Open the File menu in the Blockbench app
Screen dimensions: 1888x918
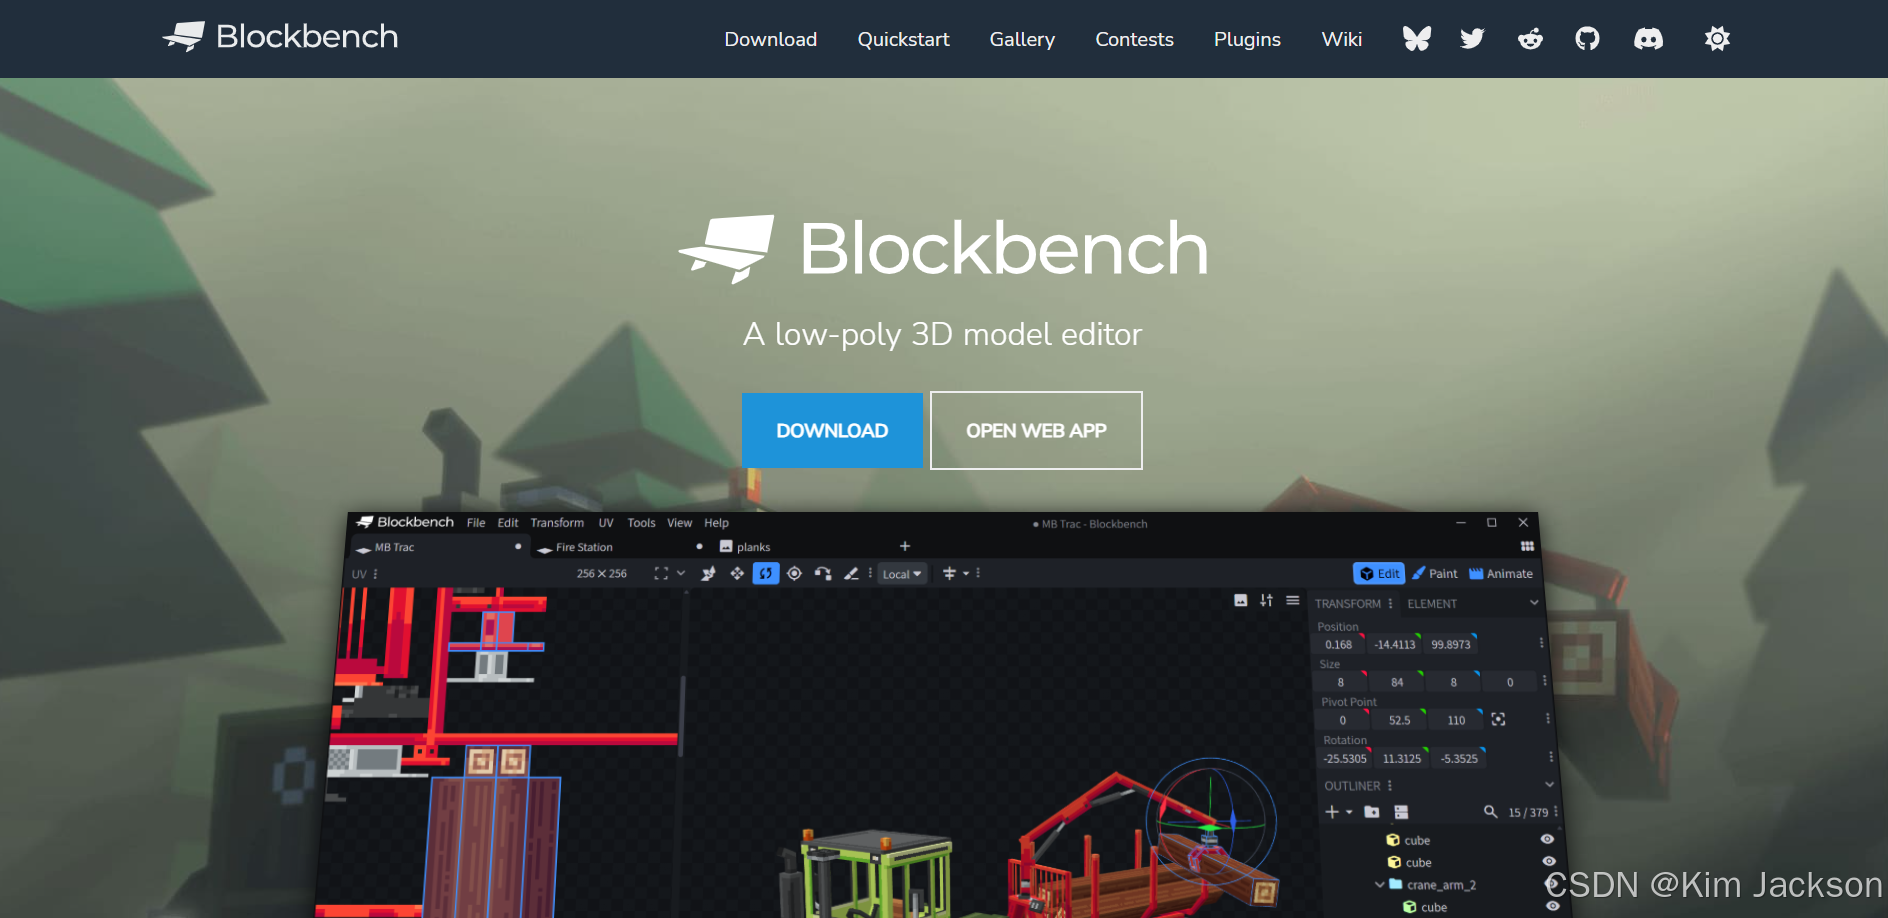pyautogui.click(x=476, y=523)
